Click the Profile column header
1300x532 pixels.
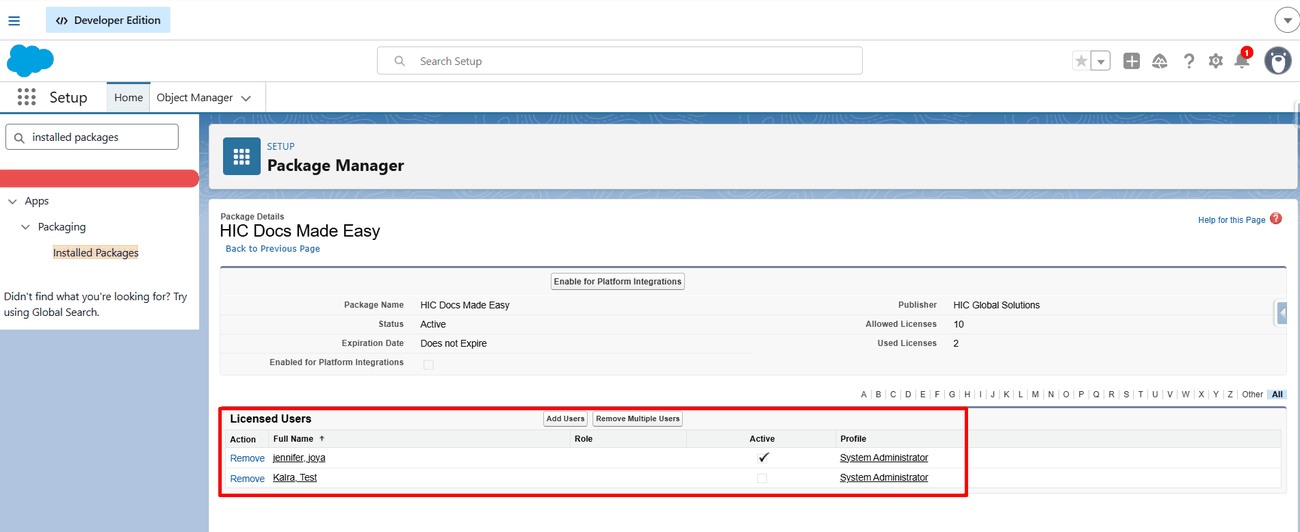(853, 439)
